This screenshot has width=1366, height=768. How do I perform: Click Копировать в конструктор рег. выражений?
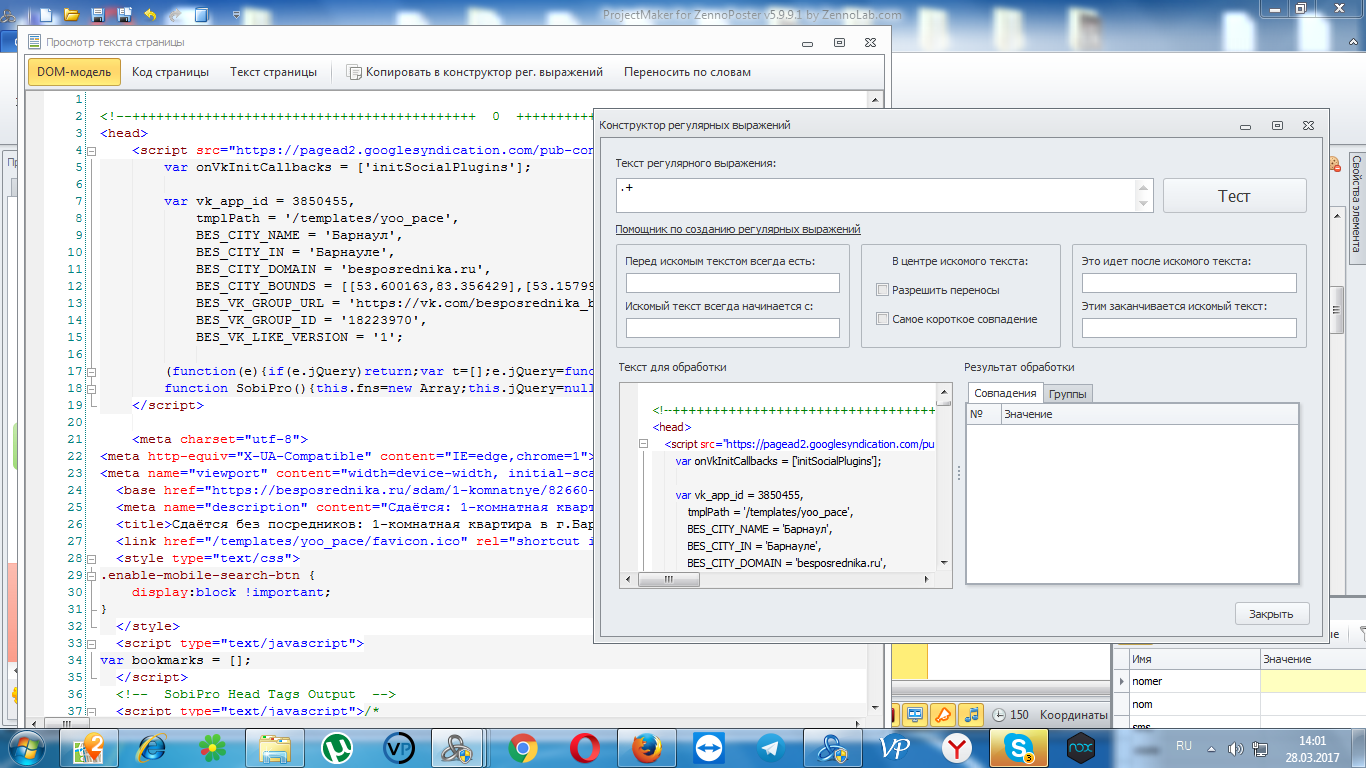475,72
